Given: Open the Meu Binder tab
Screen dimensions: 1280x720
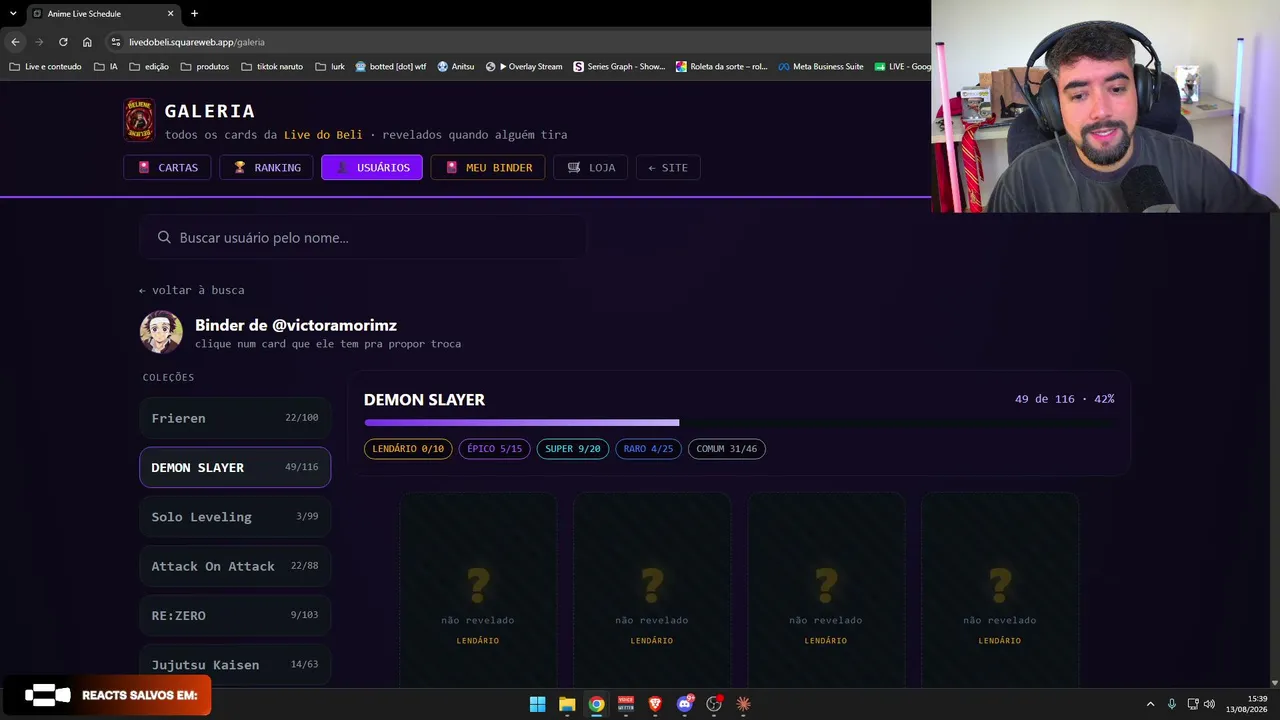Looking at the screenshot, I should 488,168.
